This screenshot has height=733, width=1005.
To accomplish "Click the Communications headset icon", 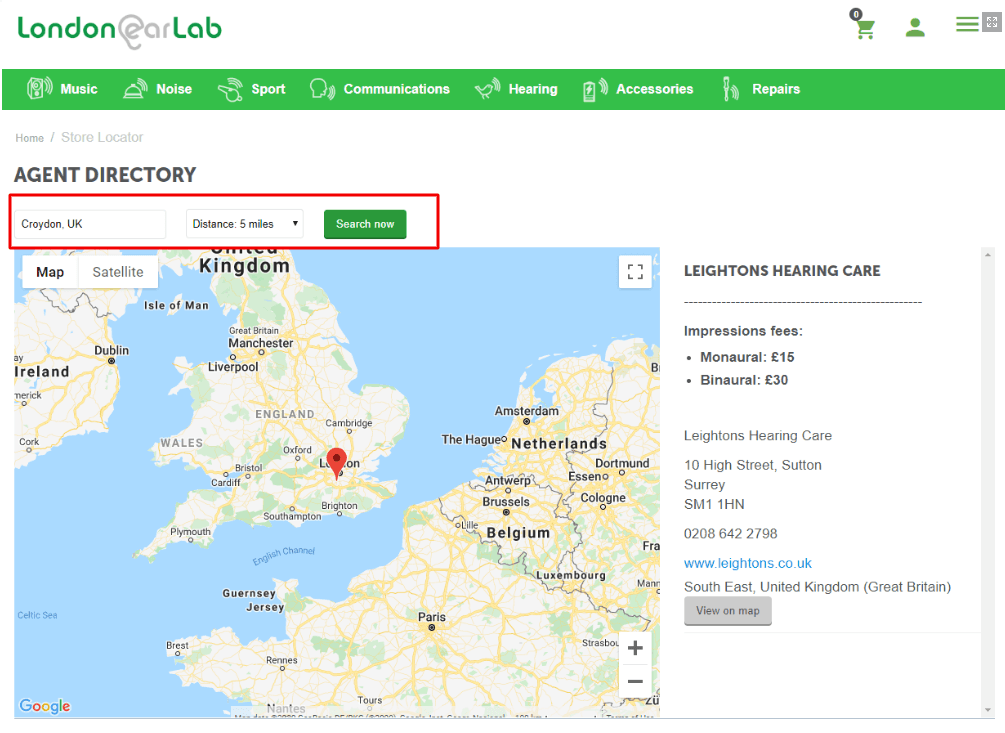I will coord(322,89).
